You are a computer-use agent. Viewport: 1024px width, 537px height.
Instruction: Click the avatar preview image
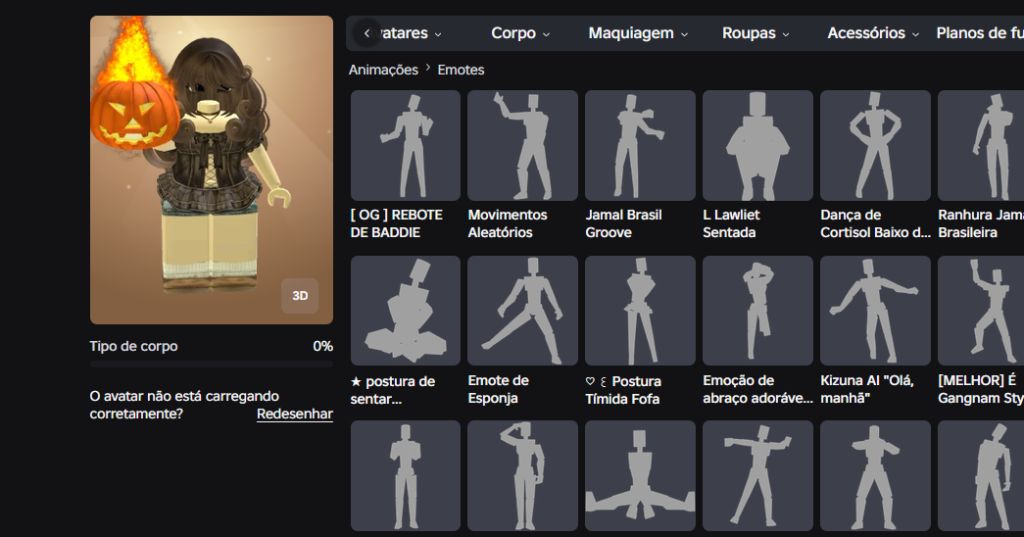pos(212,170)
